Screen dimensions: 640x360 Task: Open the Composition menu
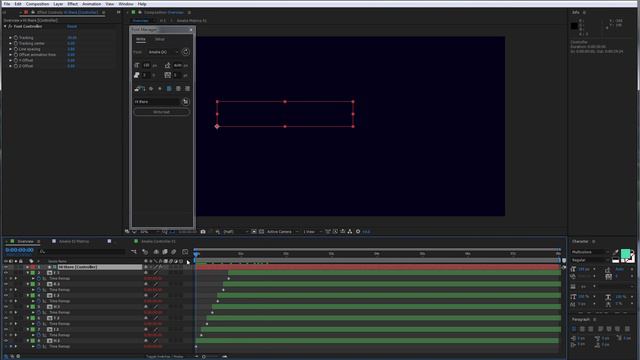[x=37, y=4]
